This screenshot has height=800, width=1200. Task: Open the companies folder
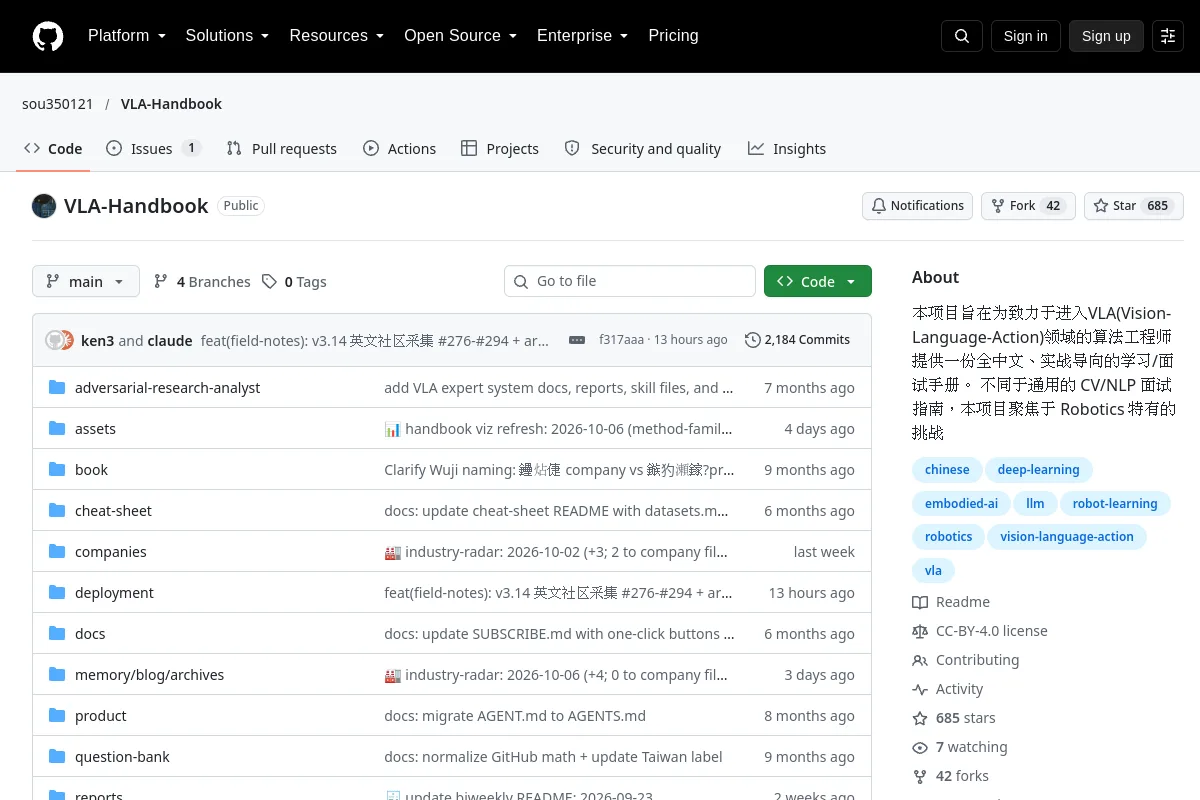click(x=110, y=552)
